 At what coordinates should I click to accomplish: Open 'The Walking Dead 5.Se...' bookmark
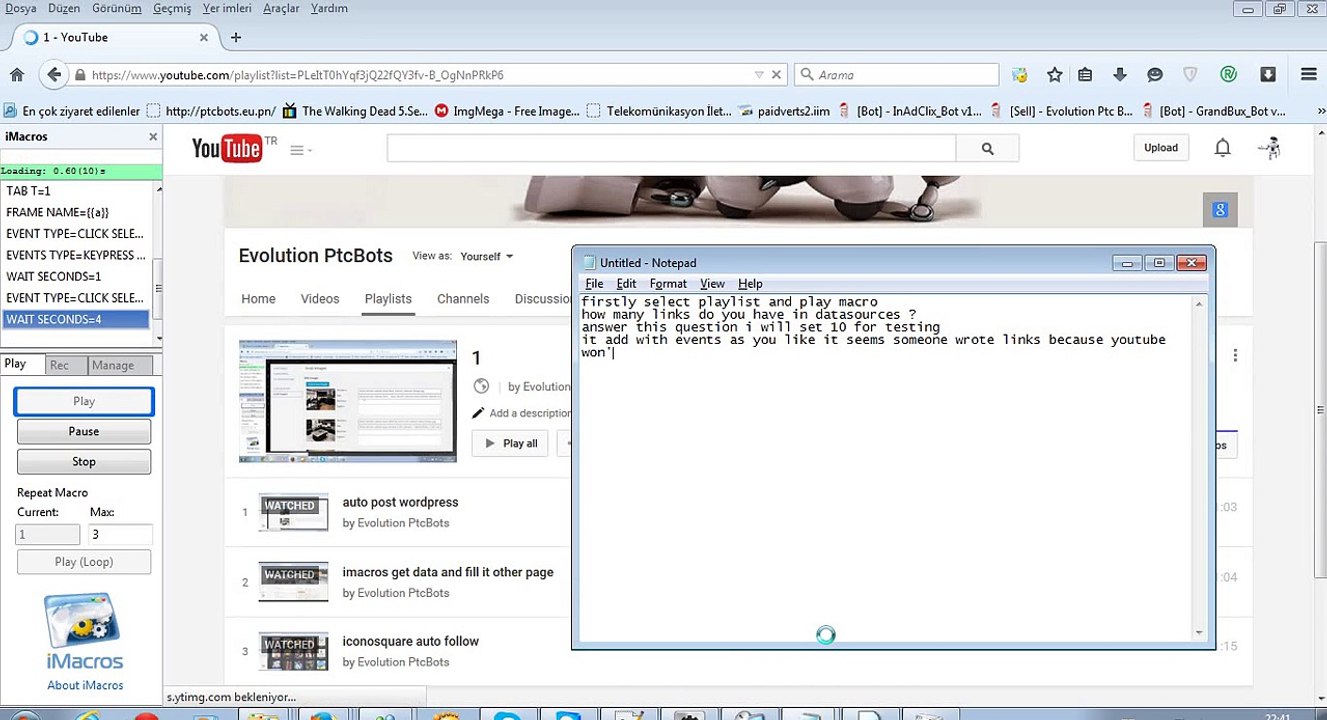356,112
